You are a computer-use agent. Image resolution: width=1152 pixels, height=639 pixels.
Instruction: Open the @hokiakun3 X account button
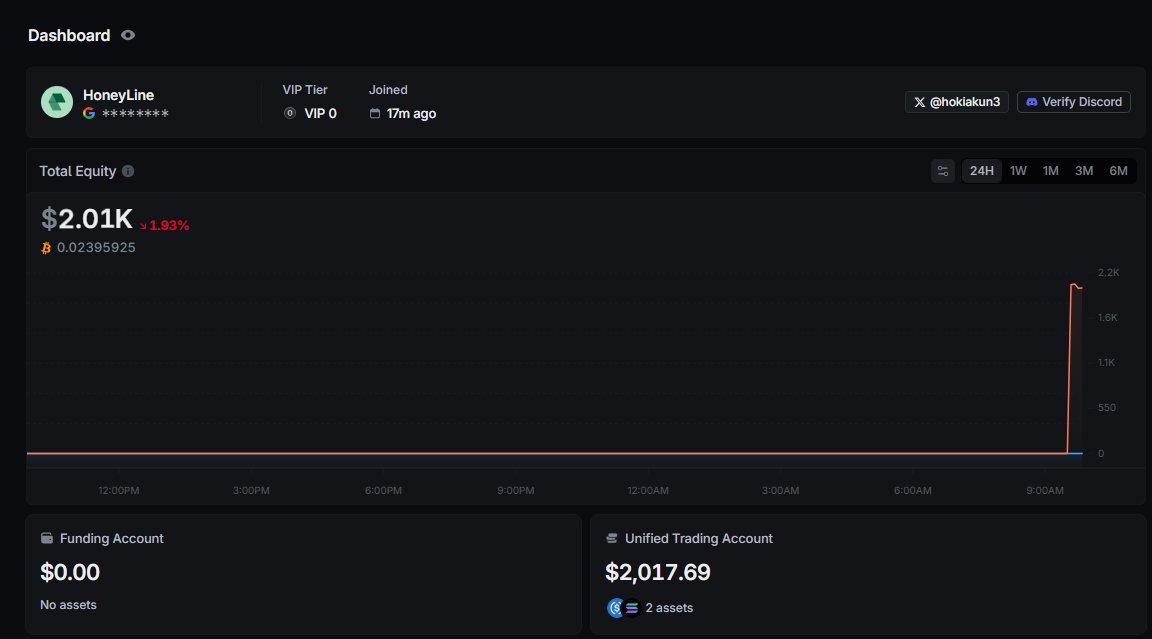click(957, 102)
